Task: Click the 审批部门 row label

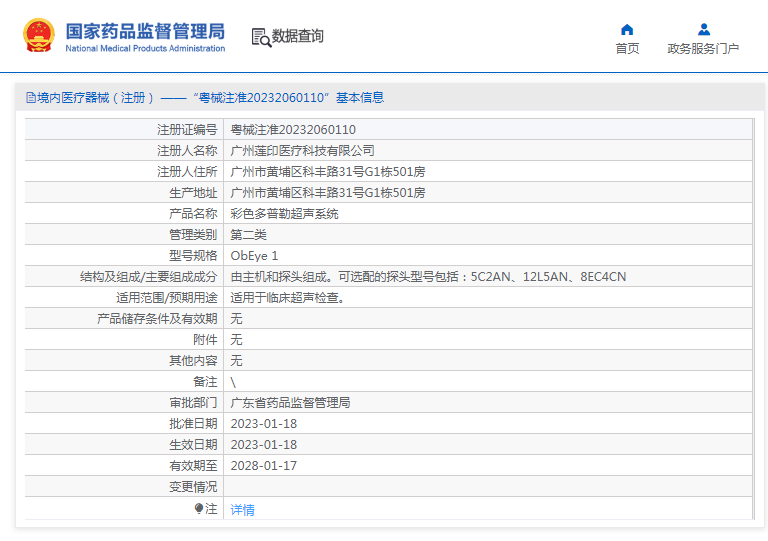Action: click(x=193, y=403)
